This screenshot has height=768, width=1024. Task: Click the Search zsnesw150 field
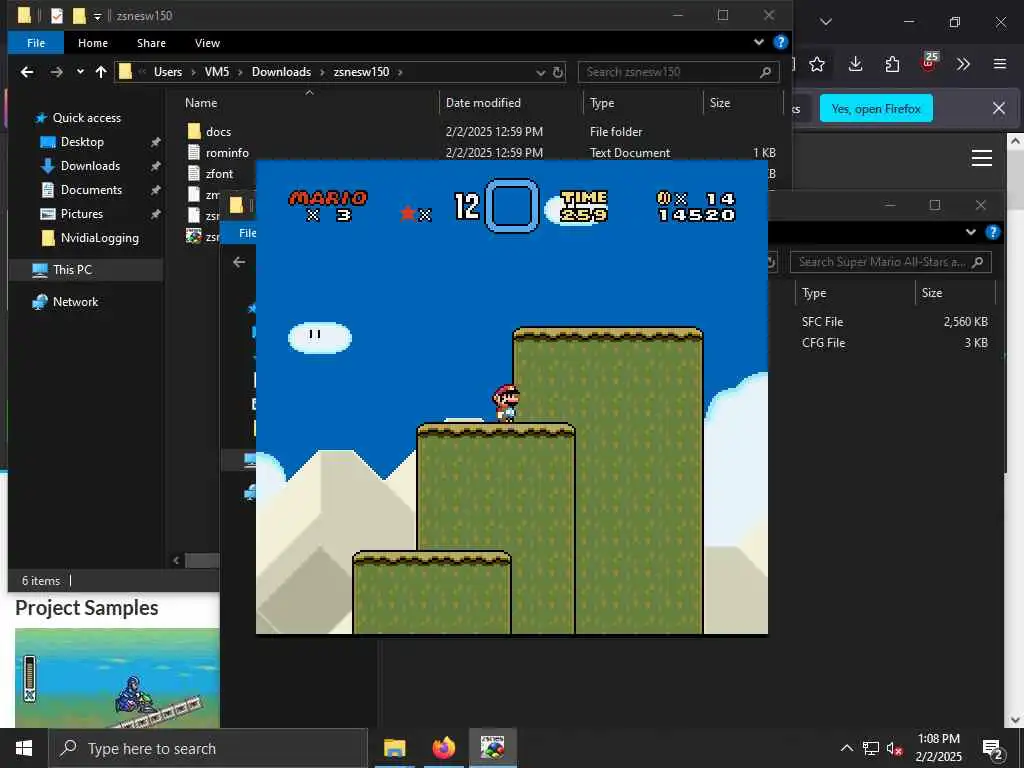[x=678, y=72]
